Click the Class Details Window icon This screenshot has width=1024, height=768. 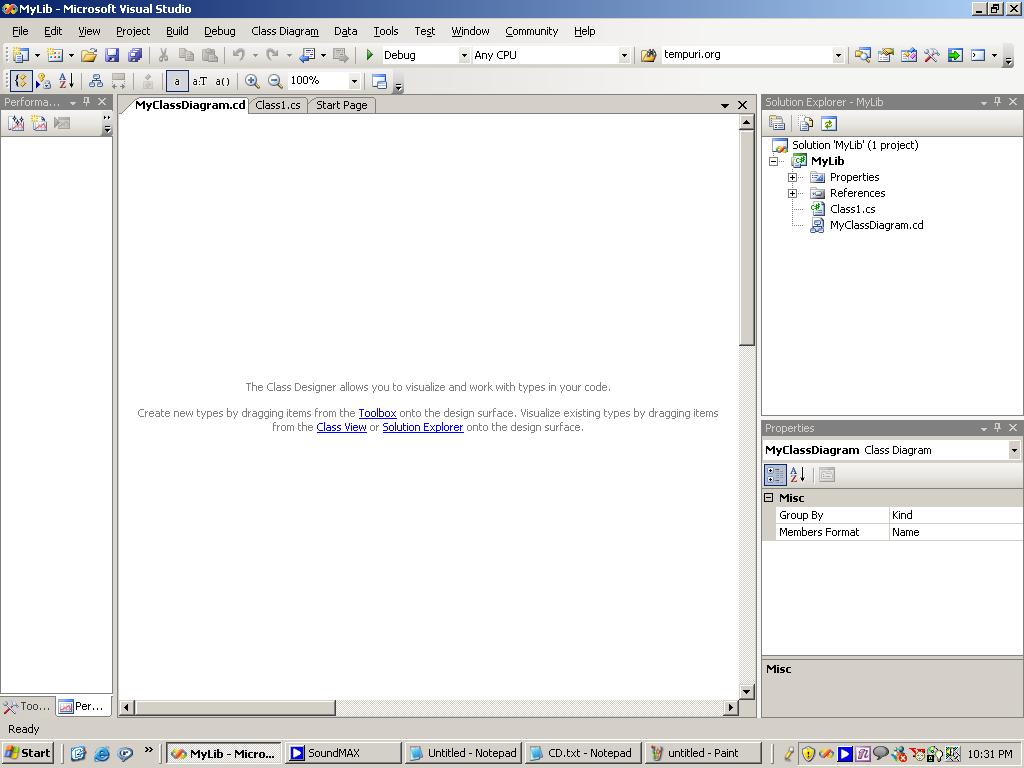(379, 81)
